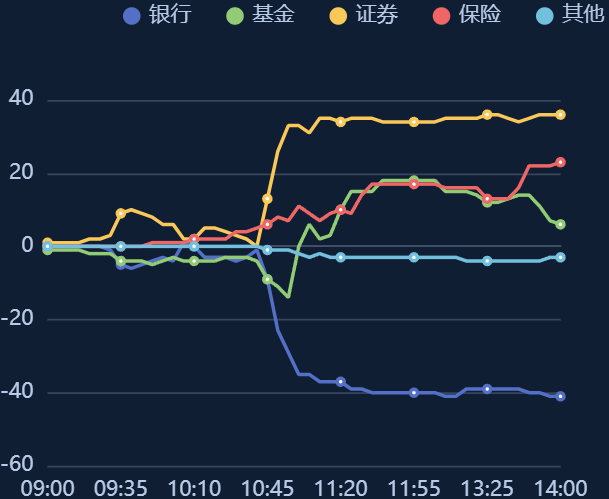609x499 pixels.
Task: Click the red 保险 marker at 11:55
Action: tap(414, 184)
